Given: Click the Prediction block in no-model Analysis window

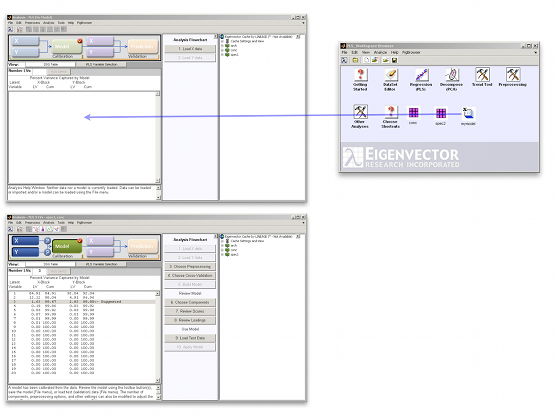Looking at the screenshot, I should point(143,46).
